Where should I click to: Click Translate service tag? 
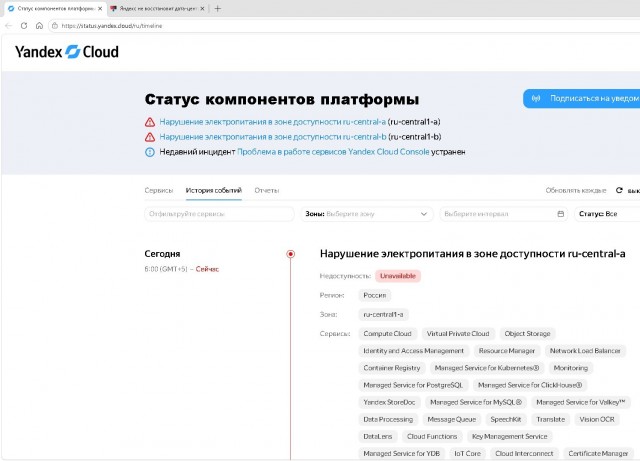point(551,419)
